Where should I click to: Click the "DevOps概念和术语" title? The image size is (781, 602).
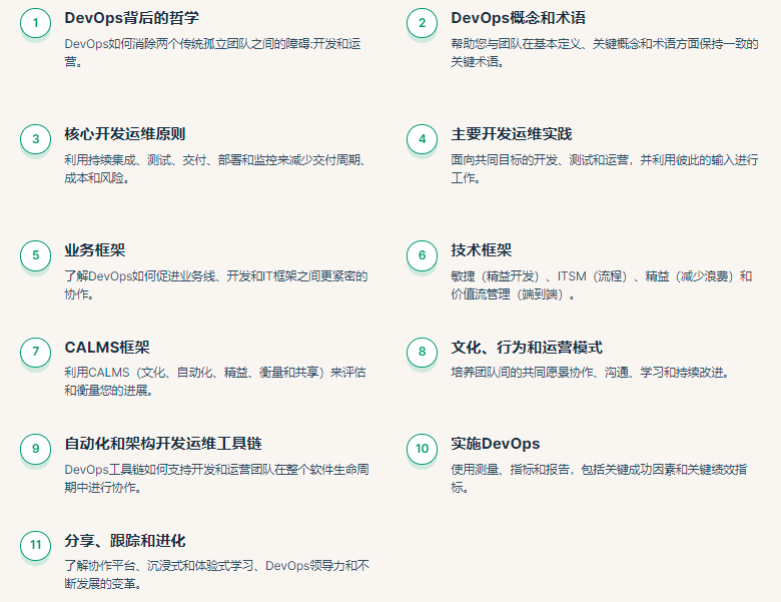pyautogui.click(x=518, y=18)
